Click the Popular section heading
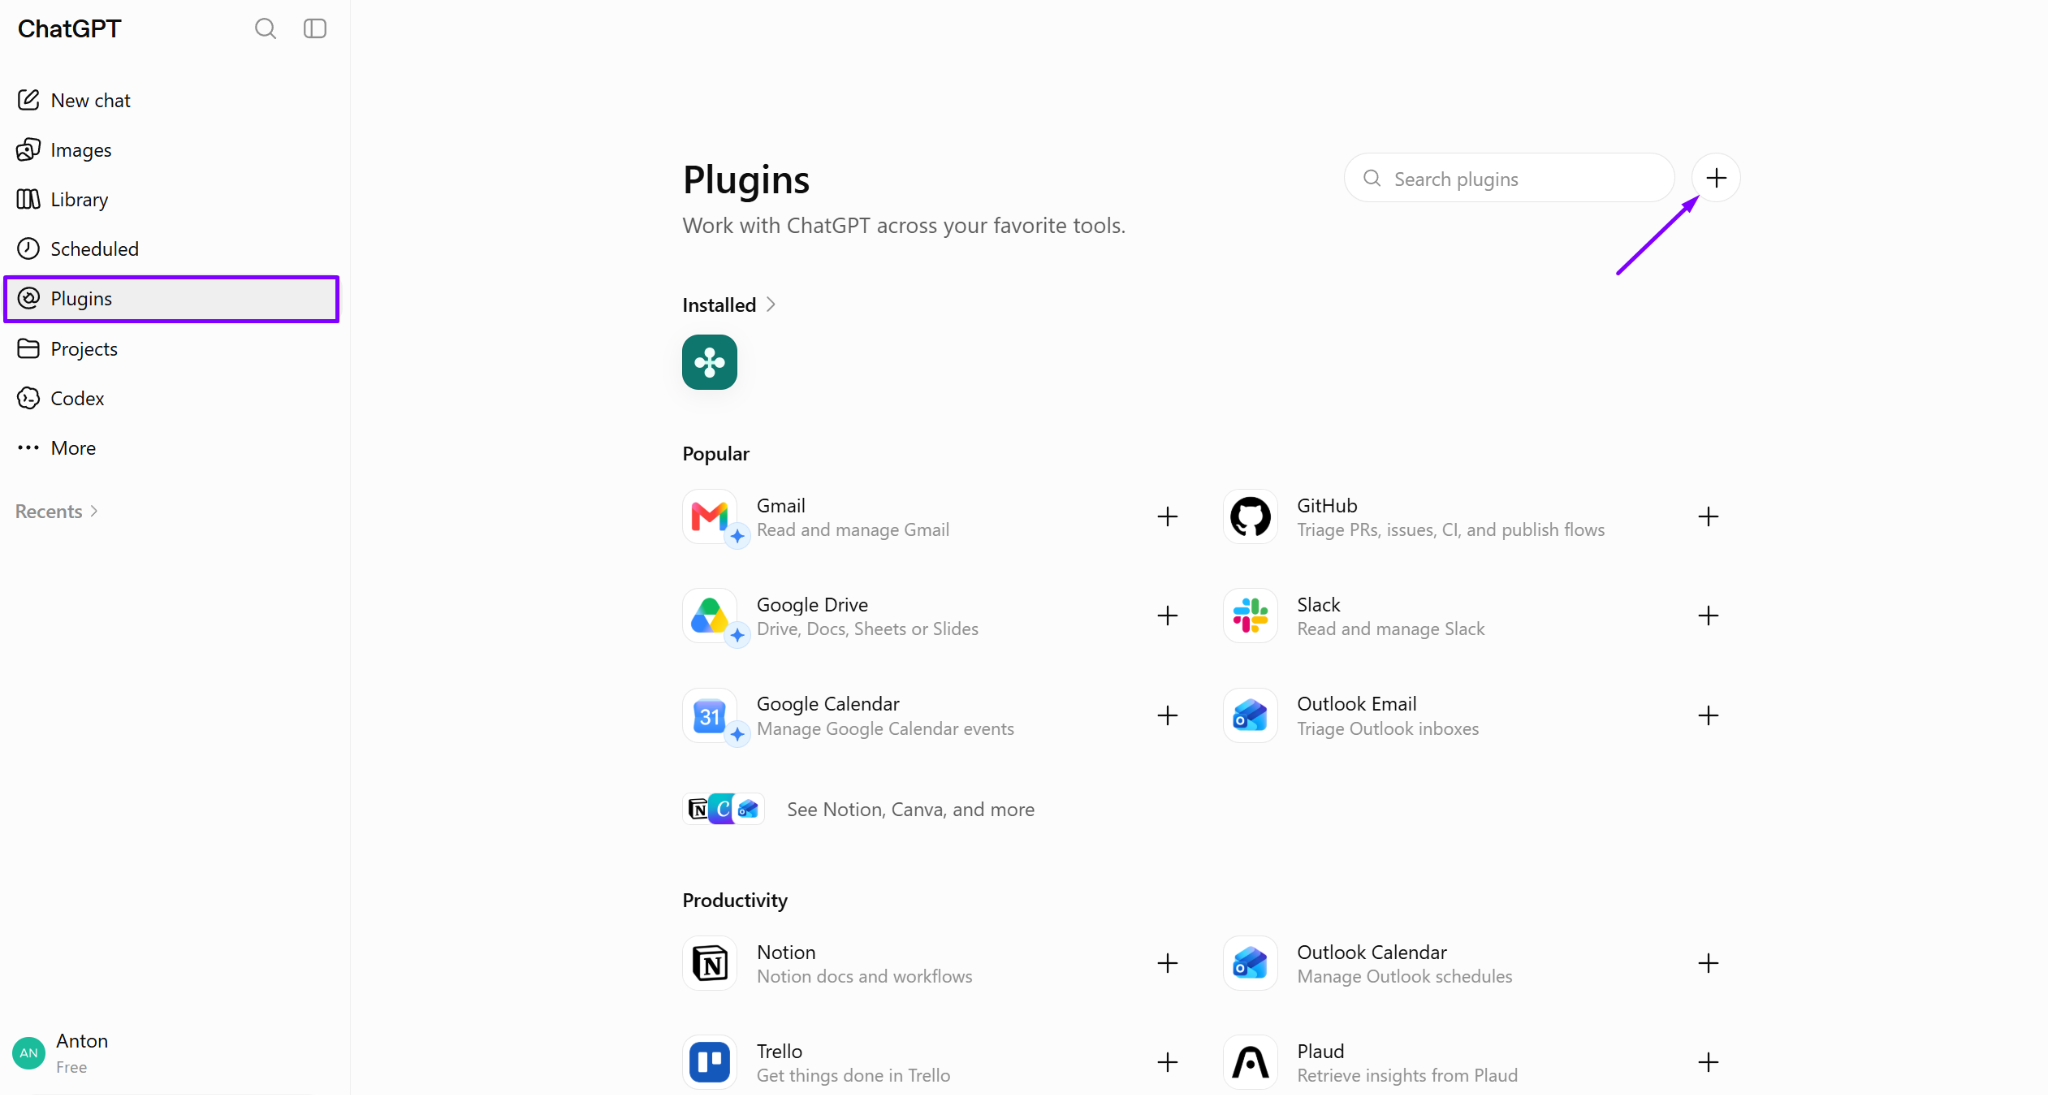The image size is (2048, 1095). 716,454
